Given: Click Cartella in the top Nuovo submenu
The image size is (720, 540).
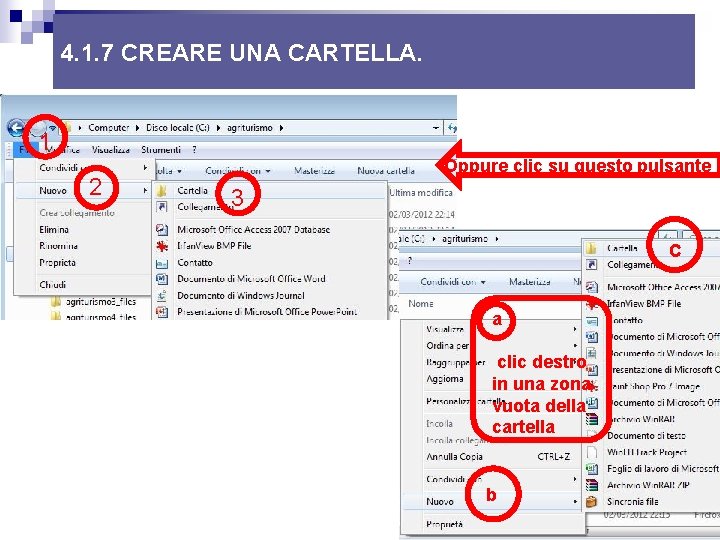Looking at the screenshot, I should [192, 190].
